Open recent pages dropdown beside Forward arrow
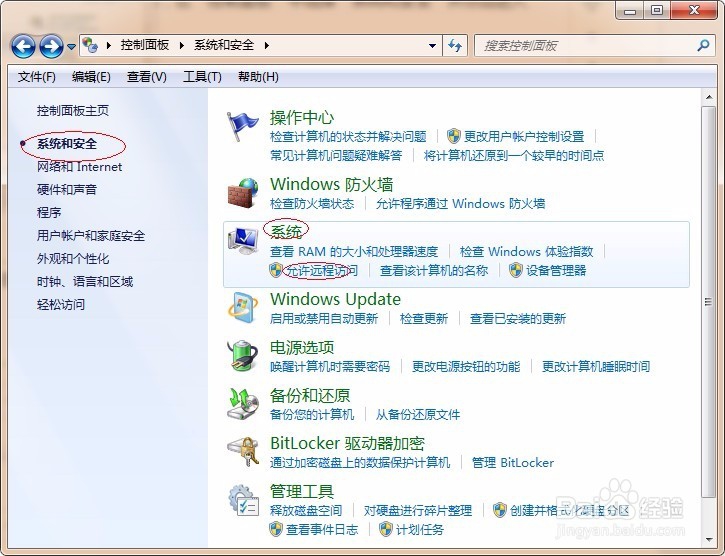 click(71, 46)
